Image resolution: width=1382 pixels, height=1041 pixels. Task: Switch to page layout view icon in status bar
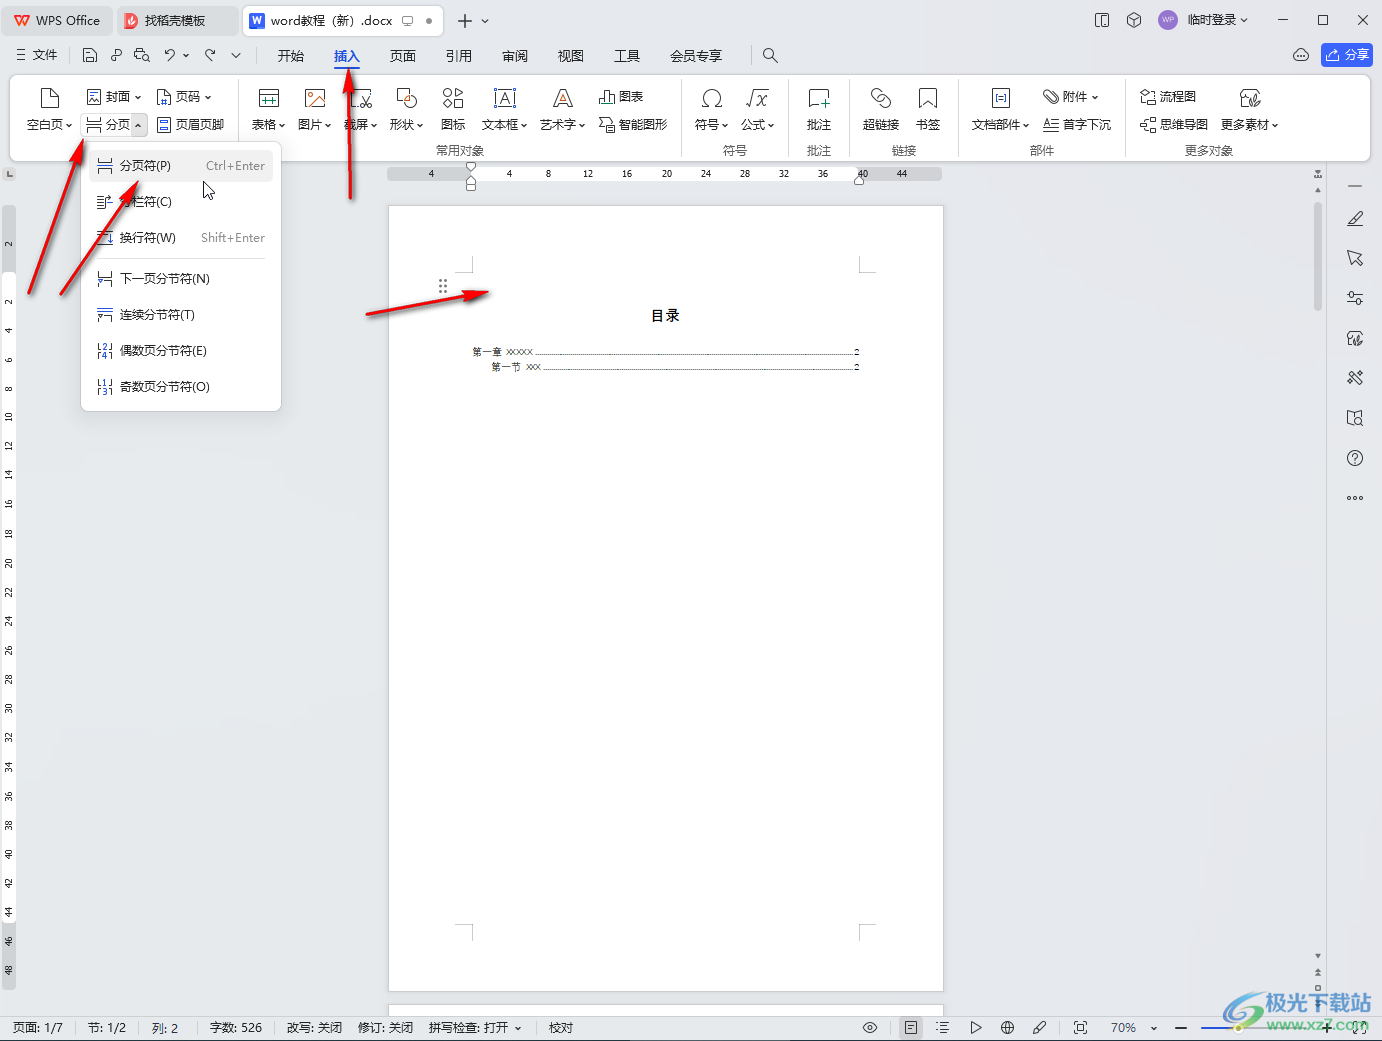910,1028
